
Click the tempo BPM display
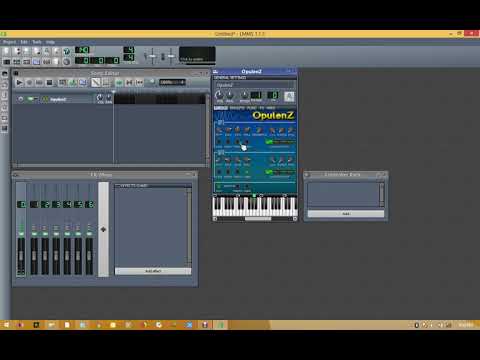click(82, 50)
